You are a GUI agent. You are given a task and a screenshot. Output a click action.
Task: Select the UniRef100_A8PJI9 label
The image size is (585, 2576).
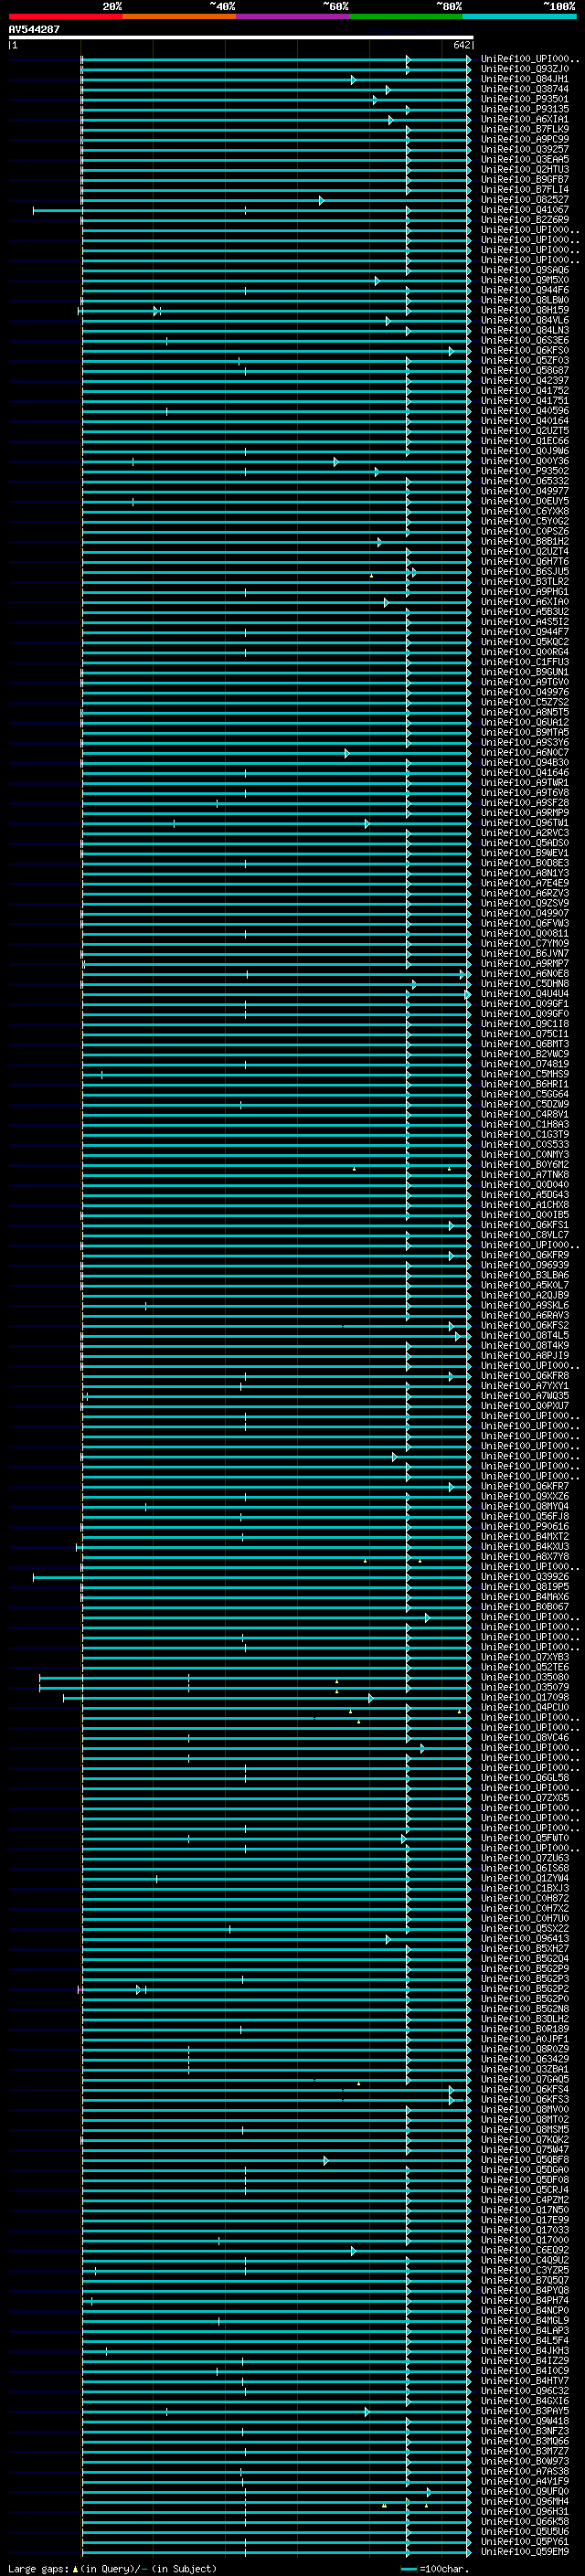(525, 1356)
